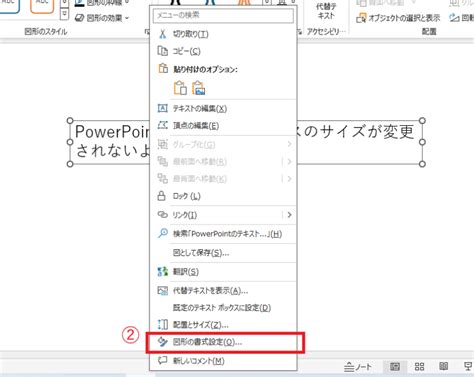Click the text box's top-right resize handle
The height and width of the screenshot is (377, 474).
tap(422, 120)
